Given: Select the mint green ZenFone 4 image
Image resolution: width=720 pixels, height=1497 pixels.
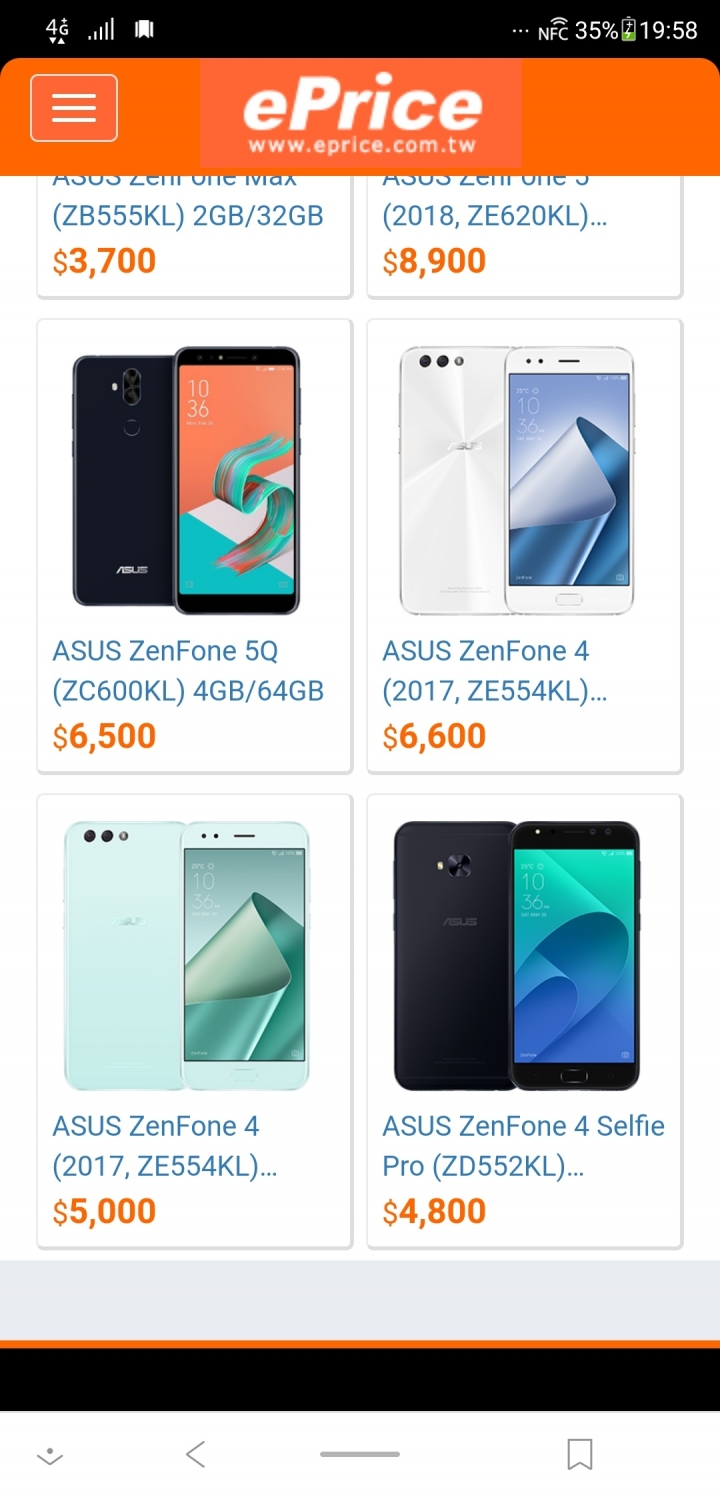Looking at the screenshot, I should coord(186,955).
